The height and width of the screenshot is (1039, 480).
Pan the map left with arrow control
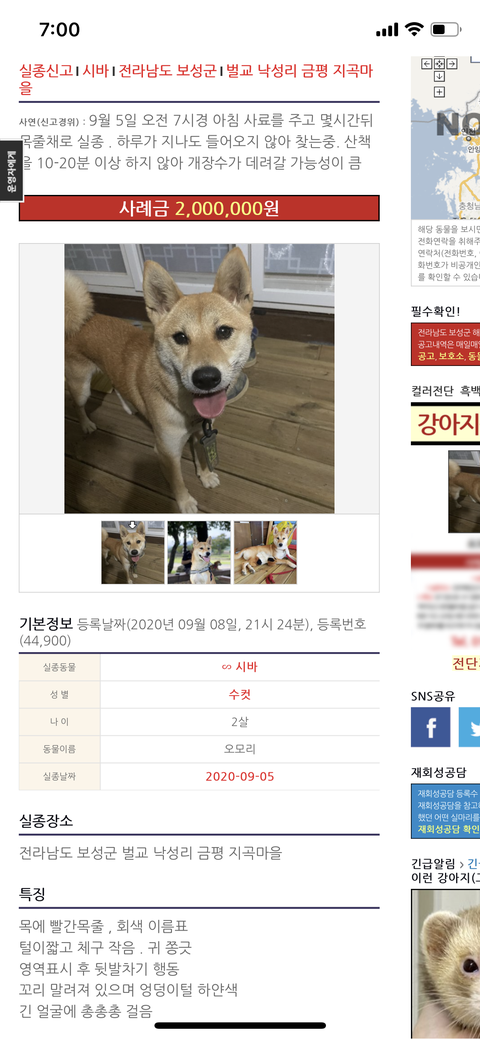point(427,64)
